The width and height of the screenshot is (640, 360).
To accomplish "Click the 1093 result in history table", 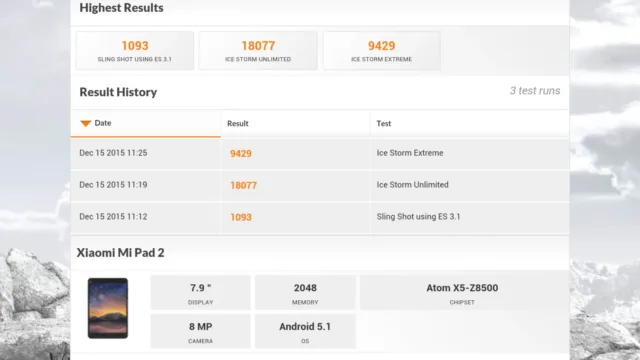I will tap(241, 217).
